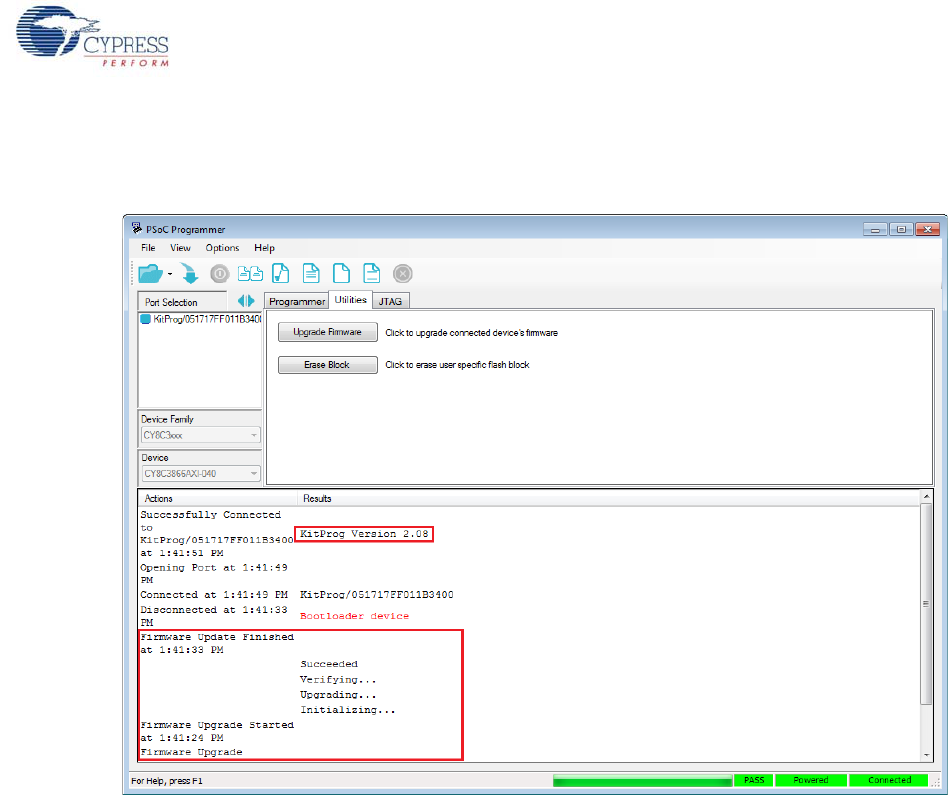Click the 'KitProg Version 2.08' result text
This screenshot has width=948, height=795.
[364, 534]
